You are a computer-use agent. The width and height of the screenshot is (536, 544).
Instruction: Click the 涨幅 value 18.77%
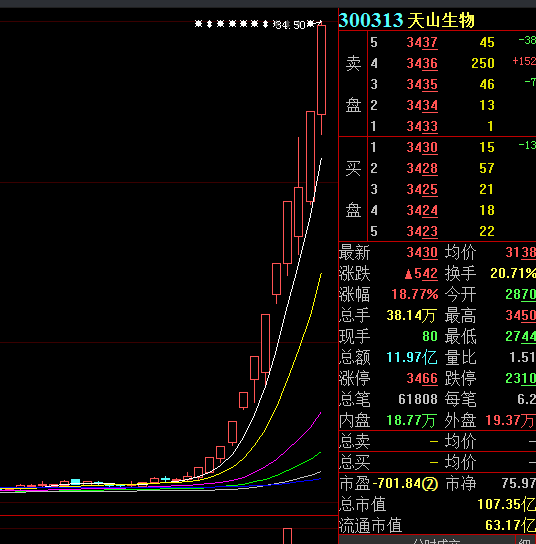415,295
